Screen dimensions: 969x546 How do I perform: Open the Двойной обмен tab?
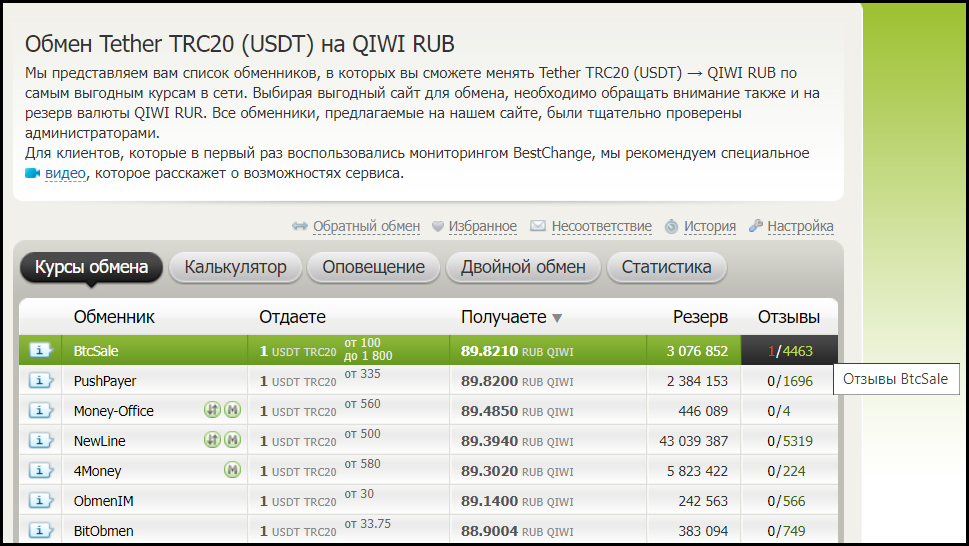[x=522, y=267]
